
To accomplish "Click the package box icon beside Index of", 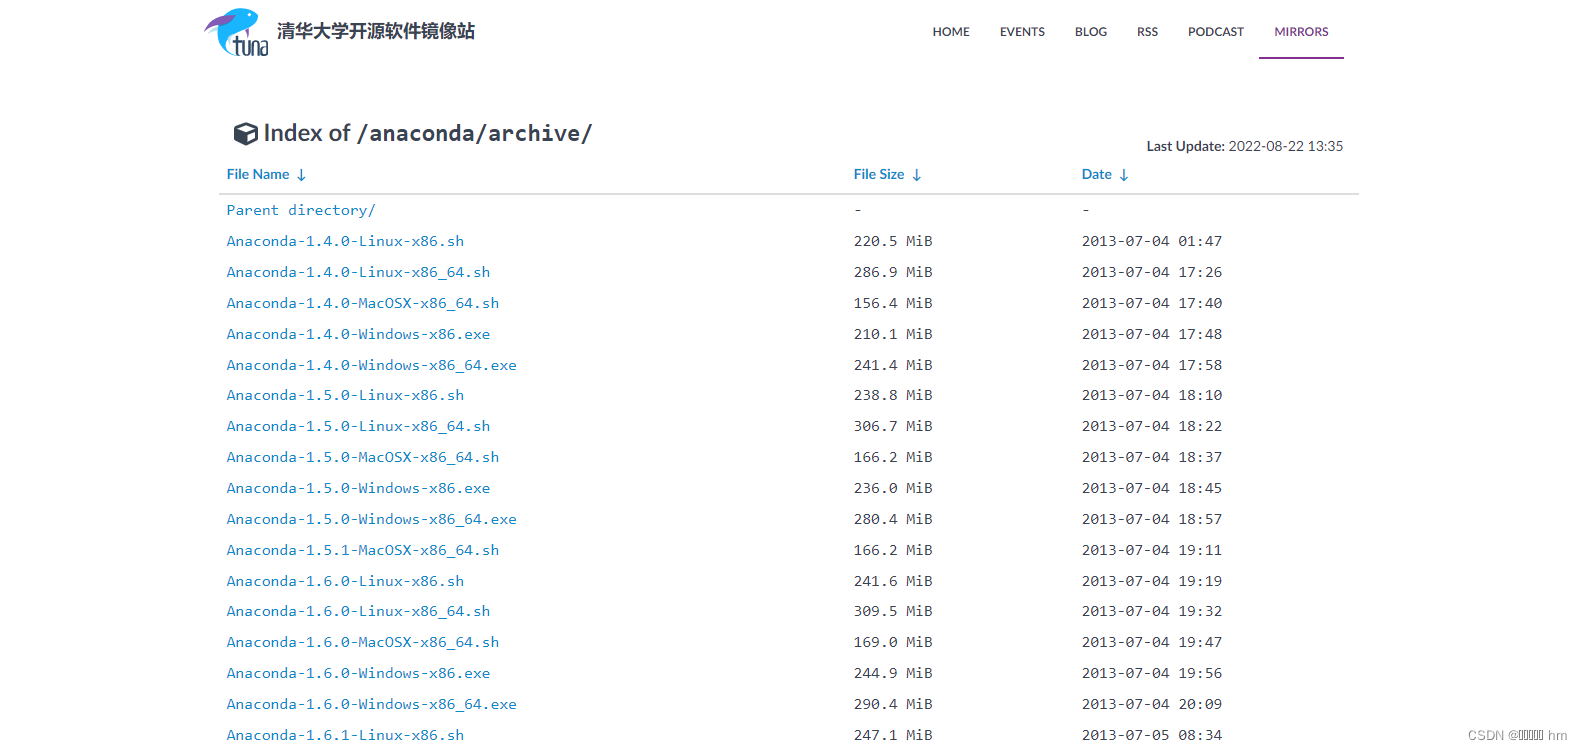I will [245, 134].
